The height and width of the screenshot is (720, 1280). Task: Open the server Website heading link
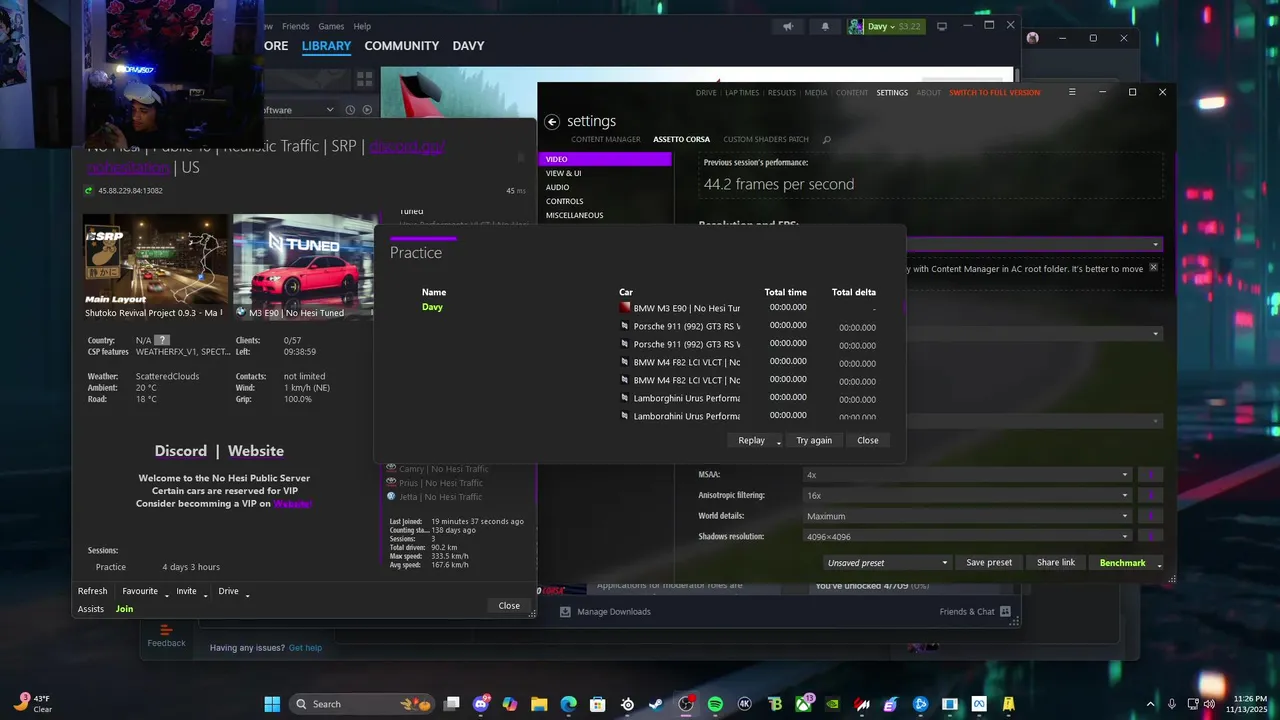point(256,451)
